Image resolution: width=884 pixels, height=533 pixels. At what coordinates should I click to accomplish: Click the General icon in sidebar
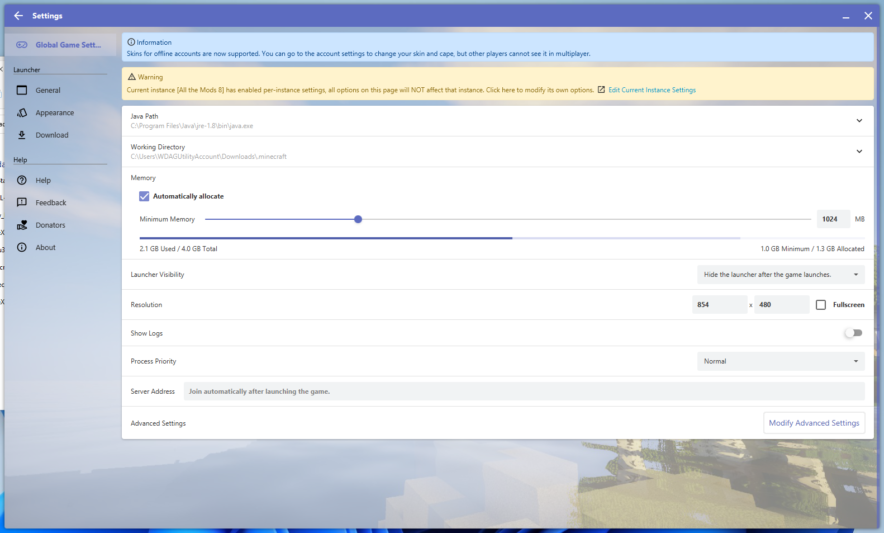click(22, 90)
